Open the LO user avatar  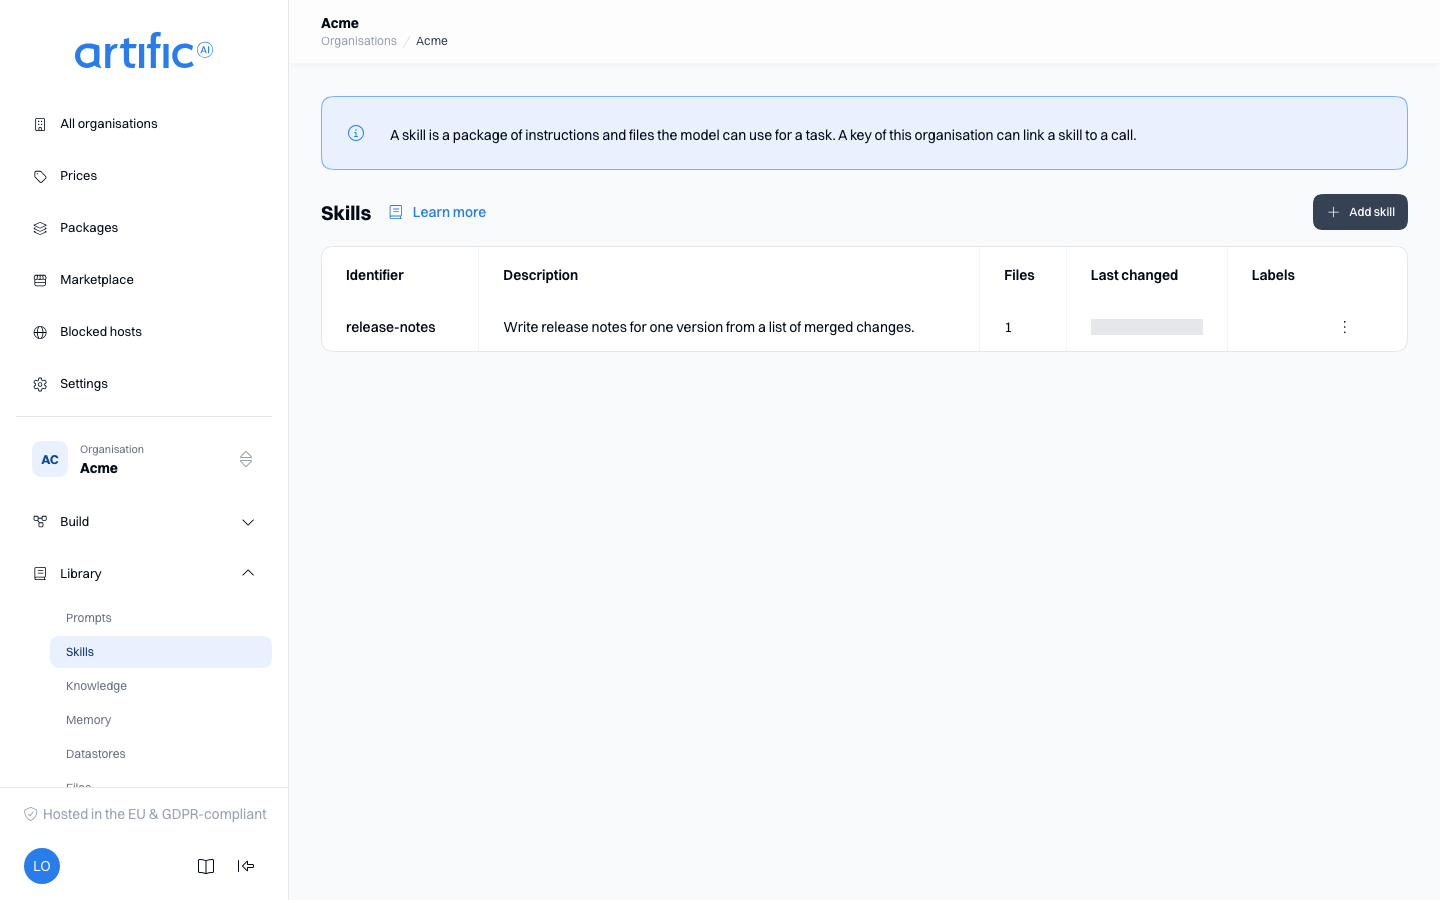(x=42, y=866)
